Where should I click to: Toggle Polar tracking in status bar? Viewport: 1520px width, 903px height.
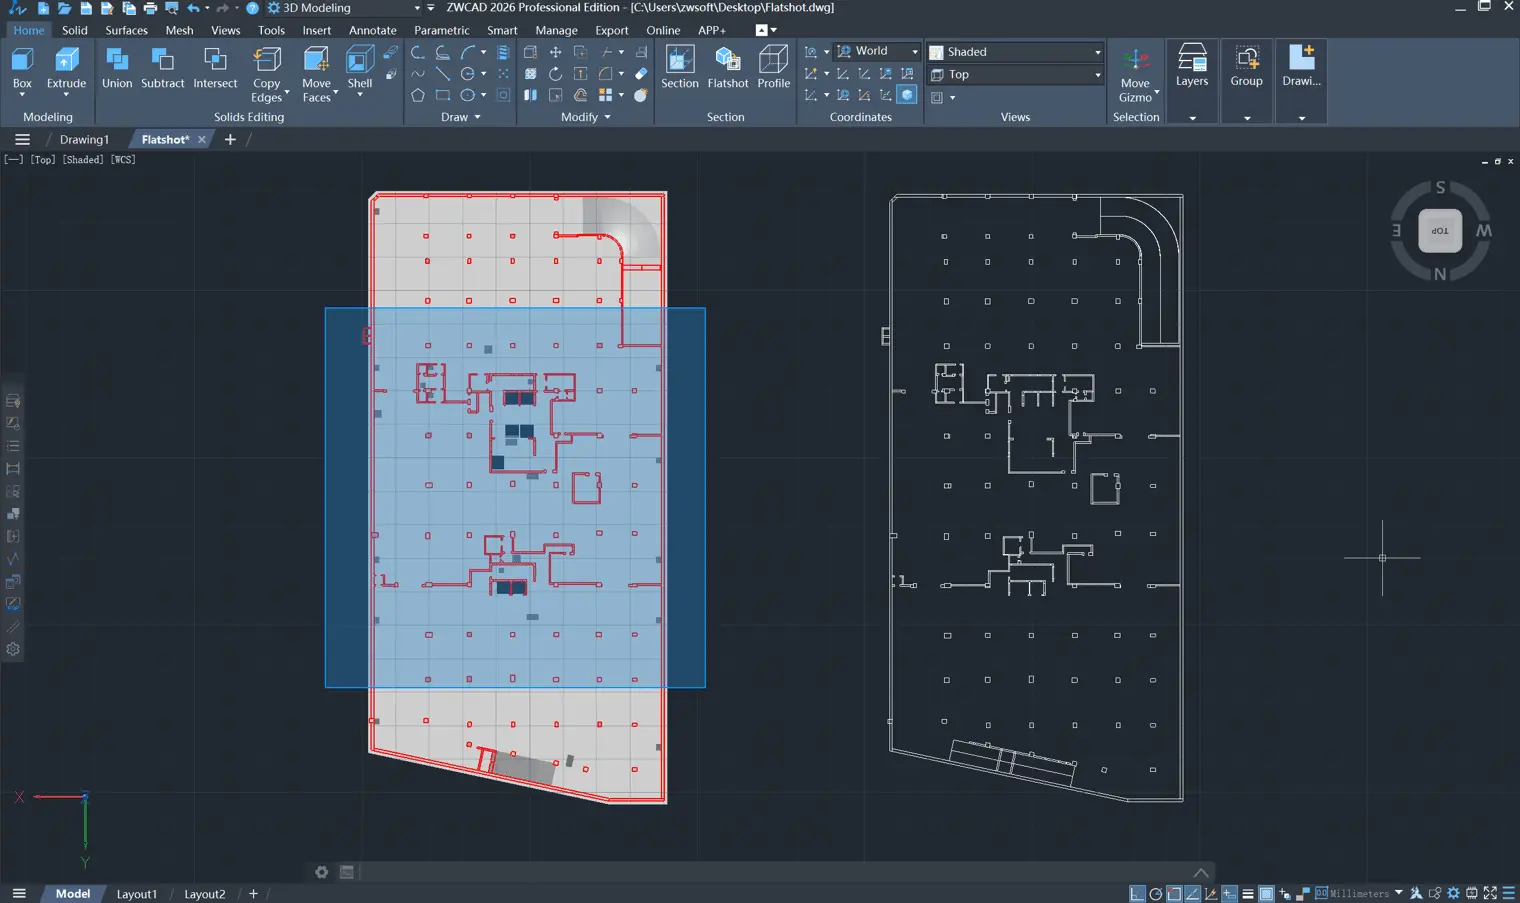point(1155,893)
